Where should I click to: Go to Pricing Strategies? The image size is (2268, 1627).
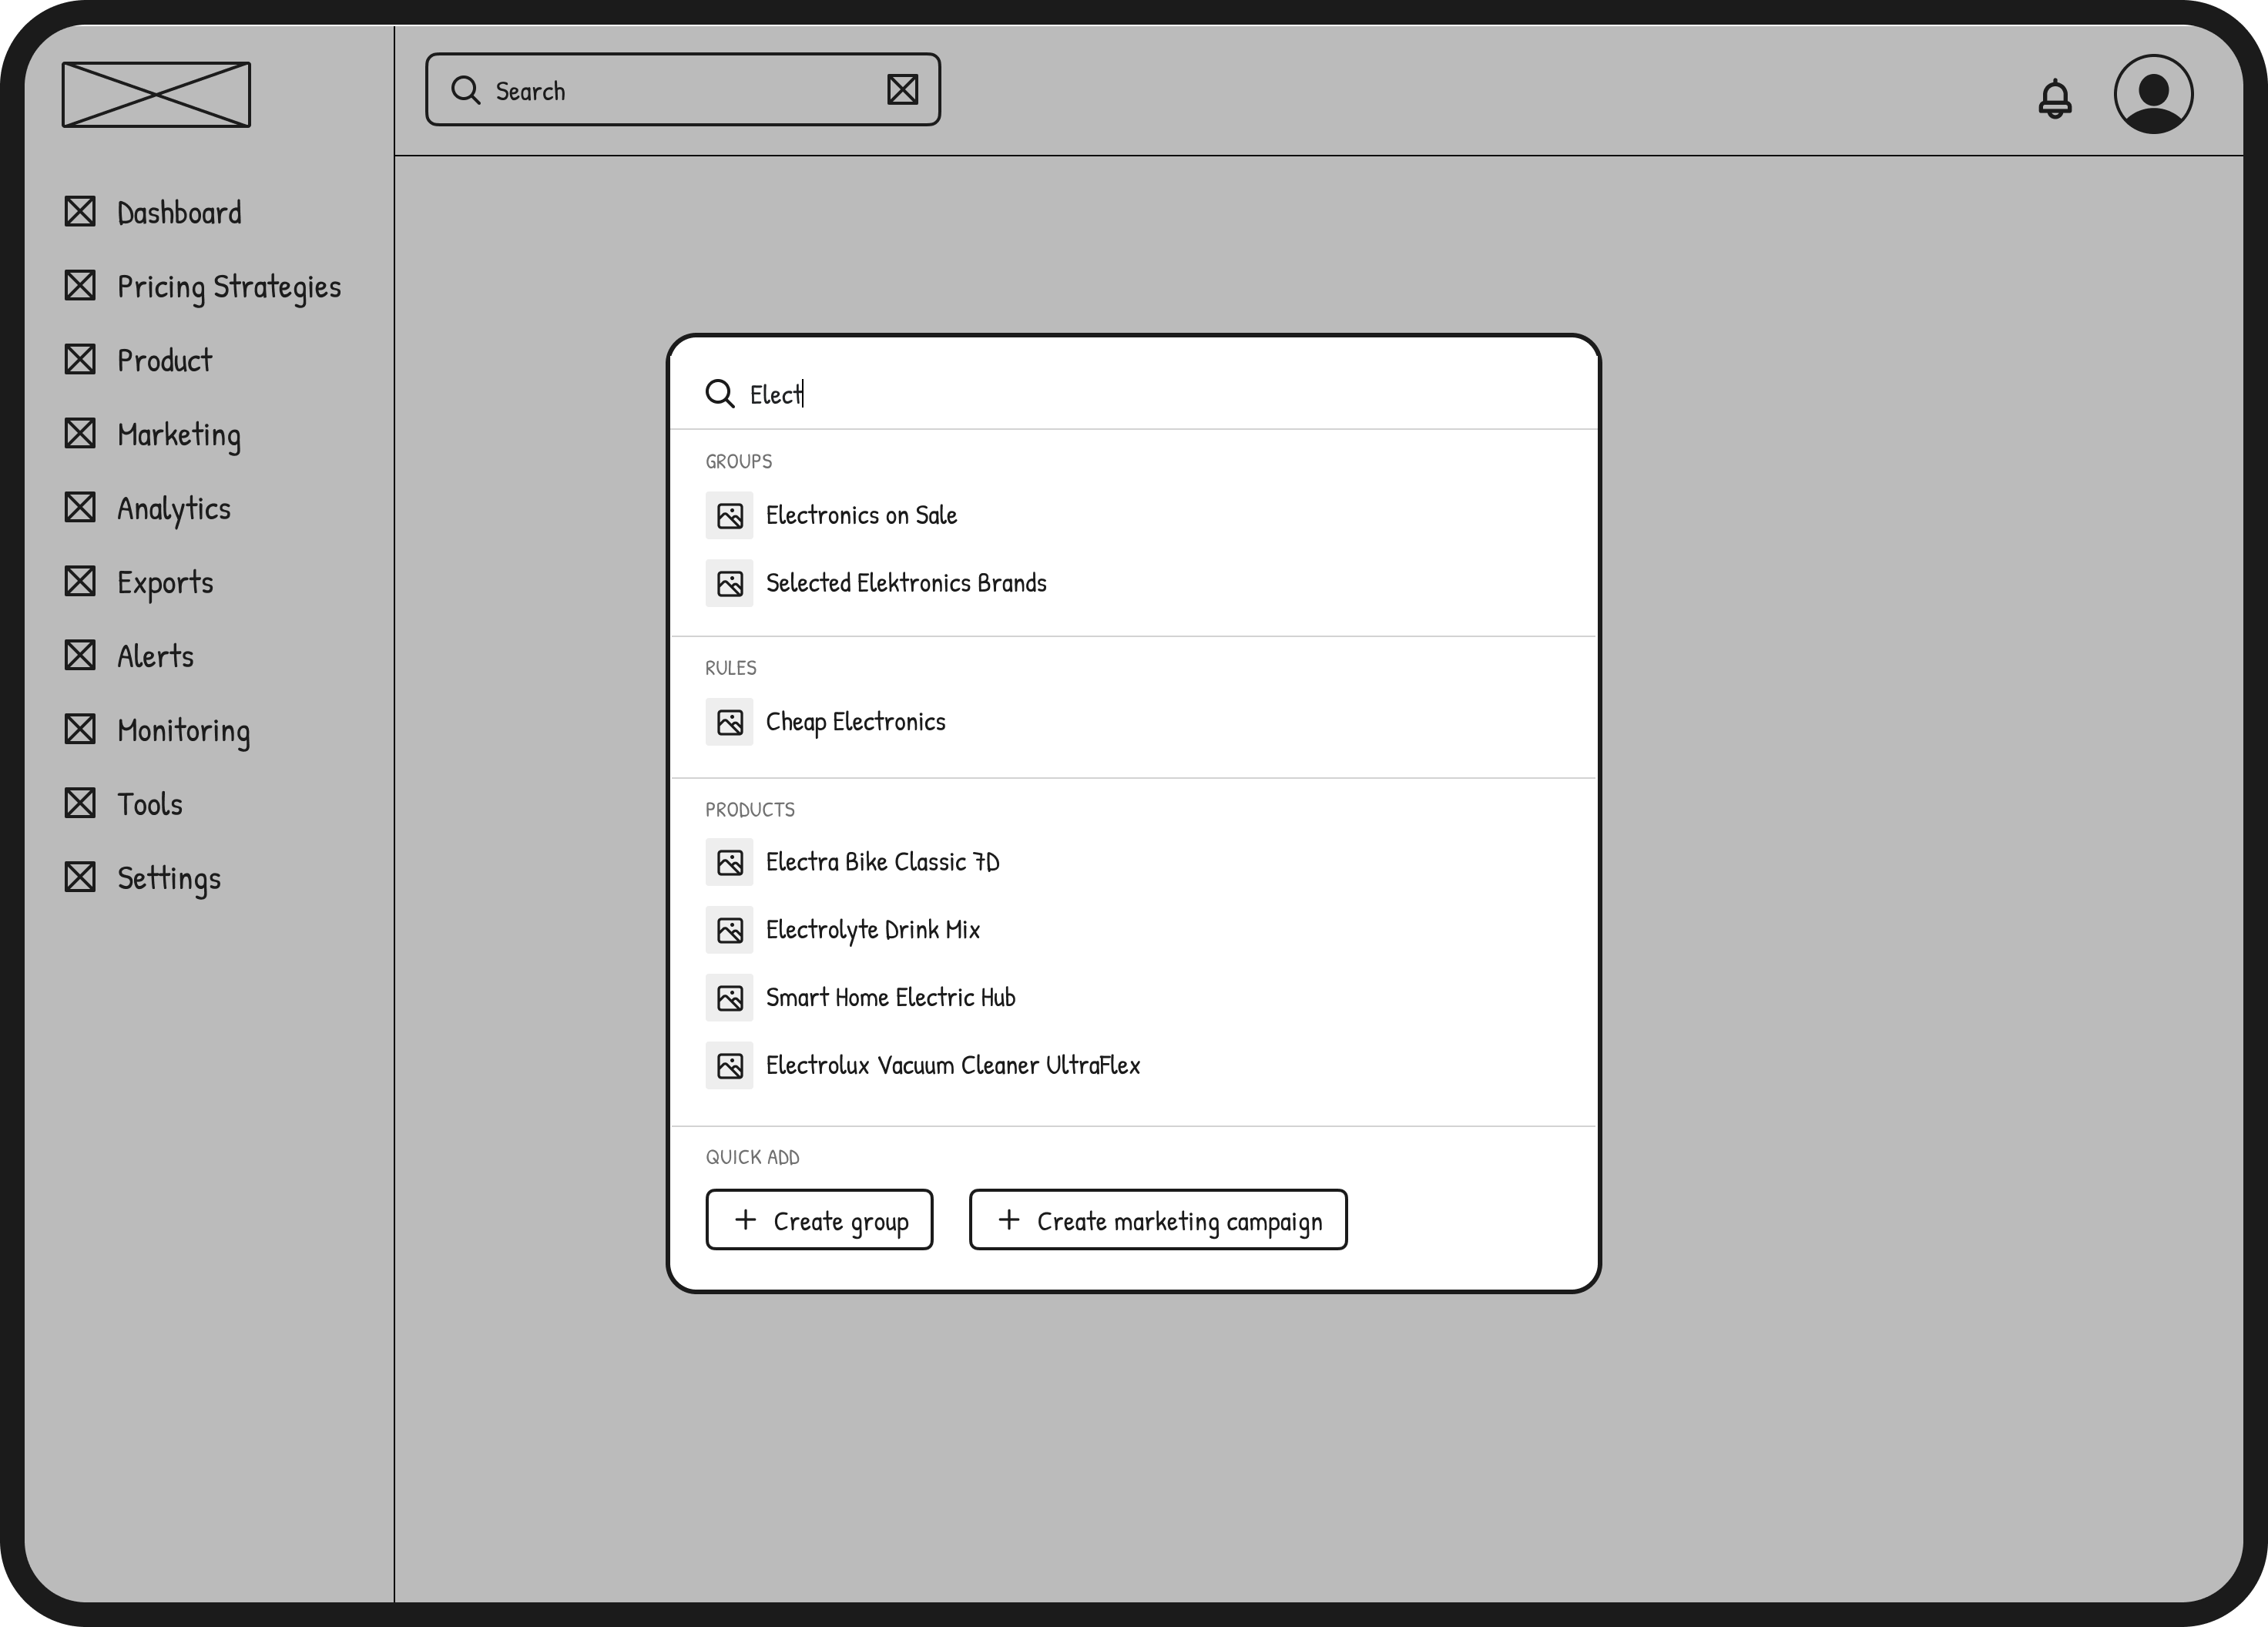click(x=229, y=287)
